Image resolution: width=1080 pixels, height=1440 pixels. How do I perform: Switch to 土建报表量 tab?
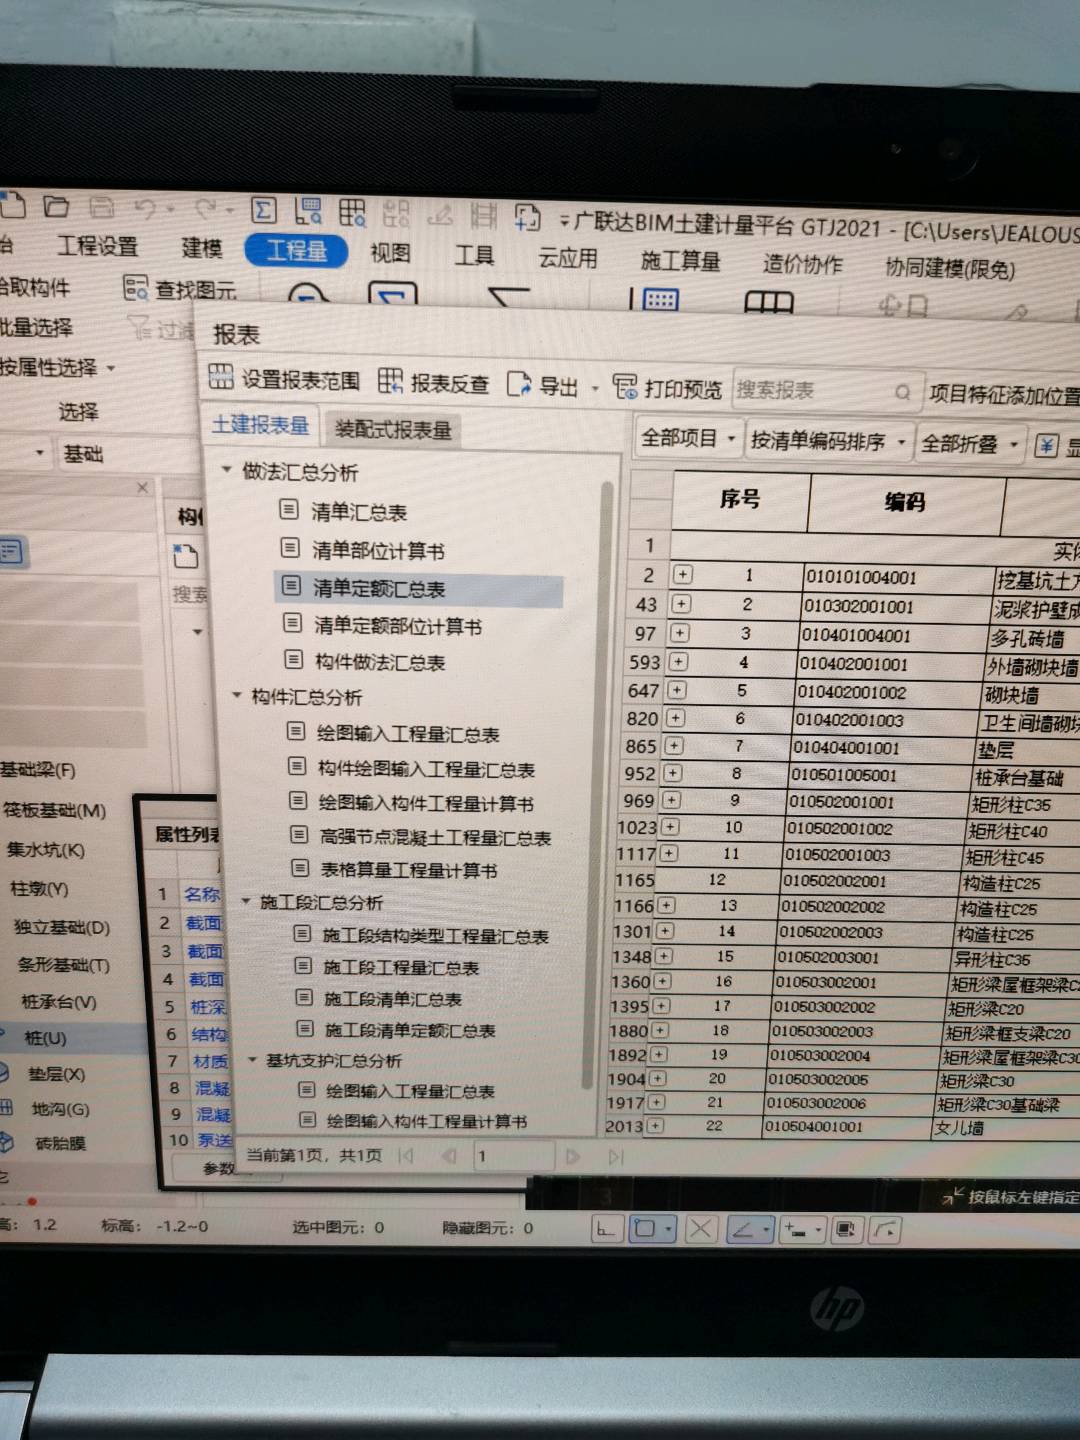(x=260, y=425)
